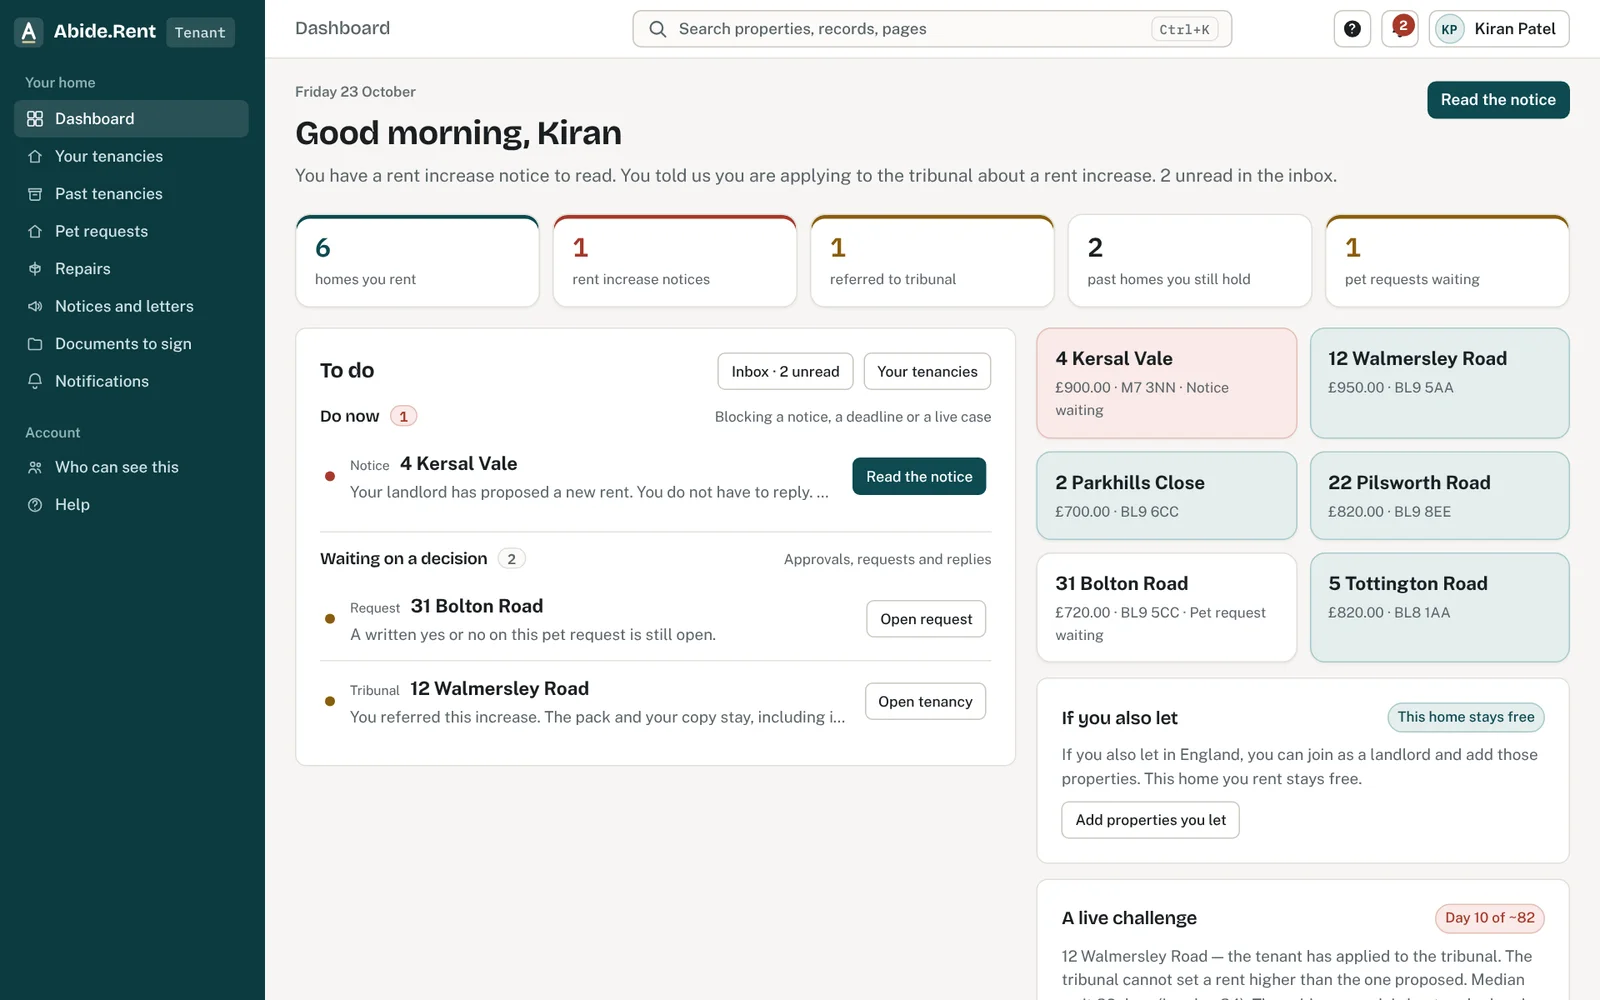Viewport: 1600px width, 1000px height.
Task: Click the icon beside Pet requests
Action: 35,231
